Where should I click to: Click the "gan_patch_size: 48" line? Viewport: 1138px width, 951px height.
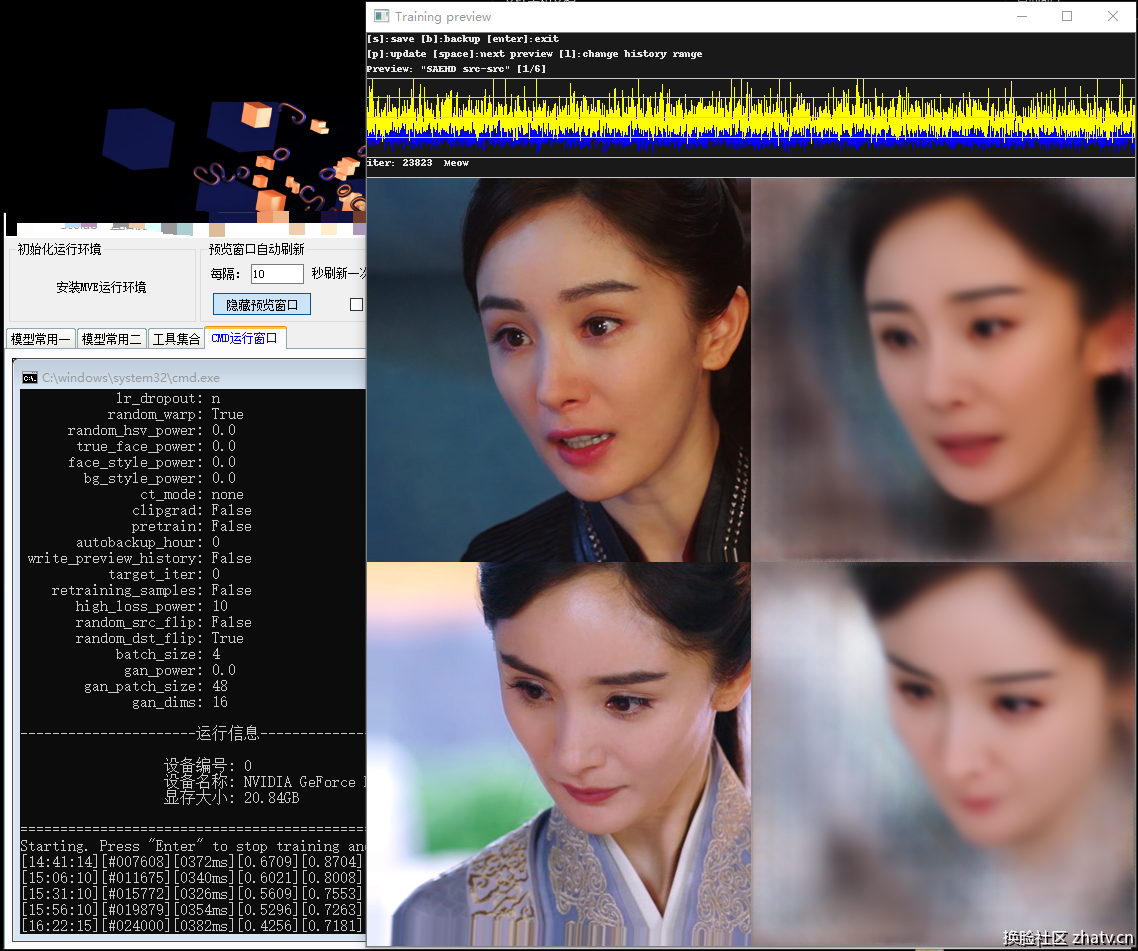point(156,686)
